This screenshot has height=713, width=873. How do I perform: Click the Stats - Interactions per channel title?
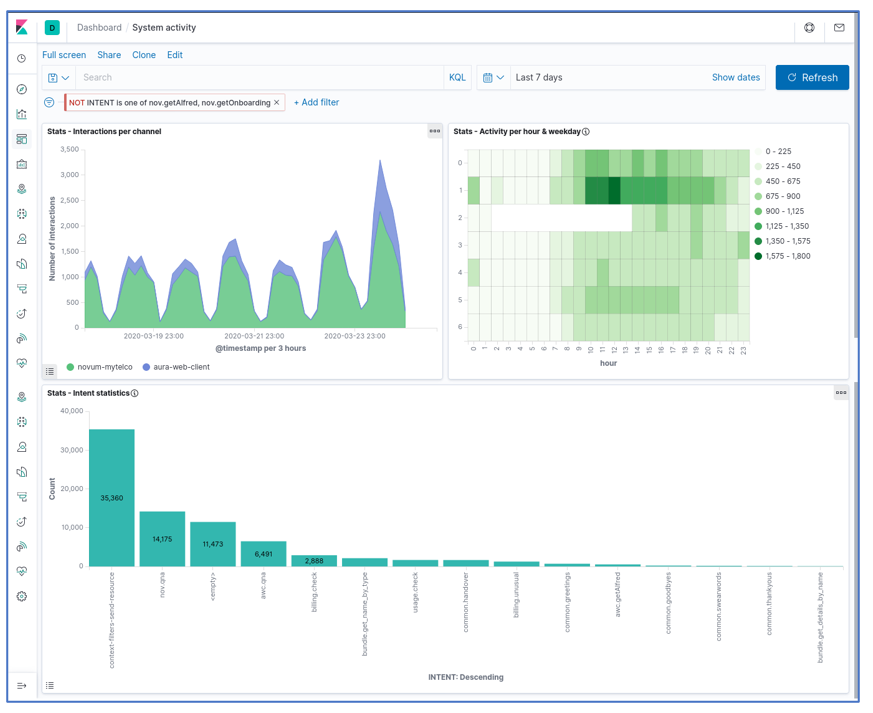(104, 132)
